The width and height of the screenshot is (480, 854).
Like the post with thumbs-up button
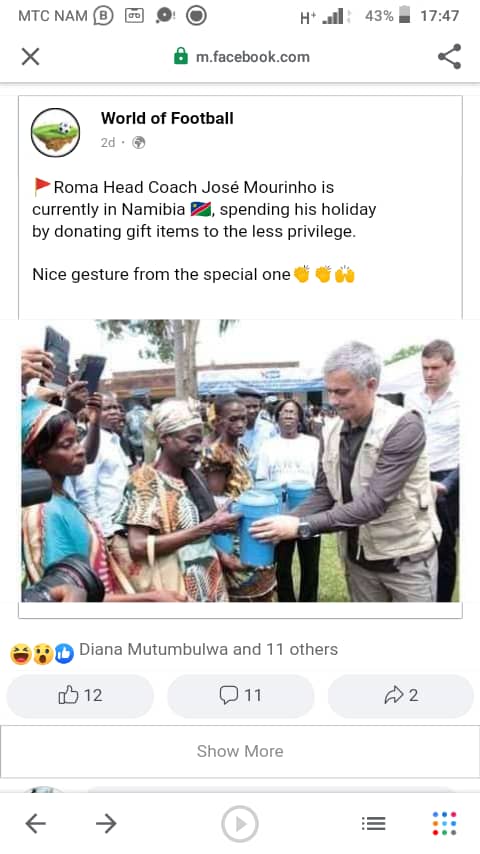click(80, 696)
